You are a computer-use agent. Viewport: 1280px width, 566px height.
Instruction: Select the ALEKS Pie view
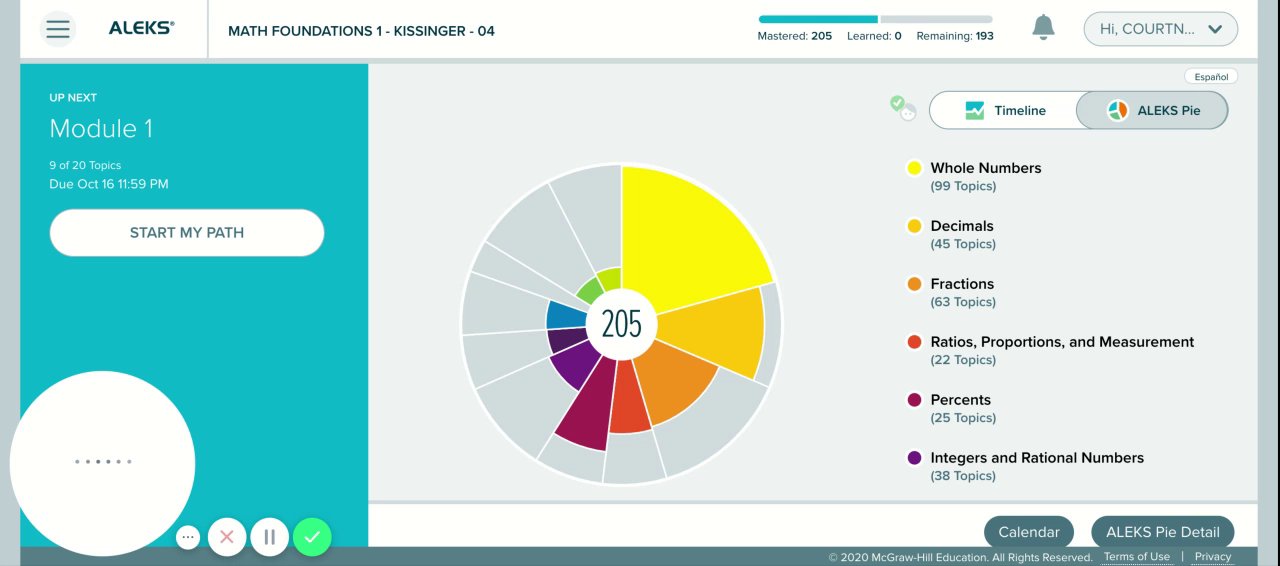click(1152, 110)
